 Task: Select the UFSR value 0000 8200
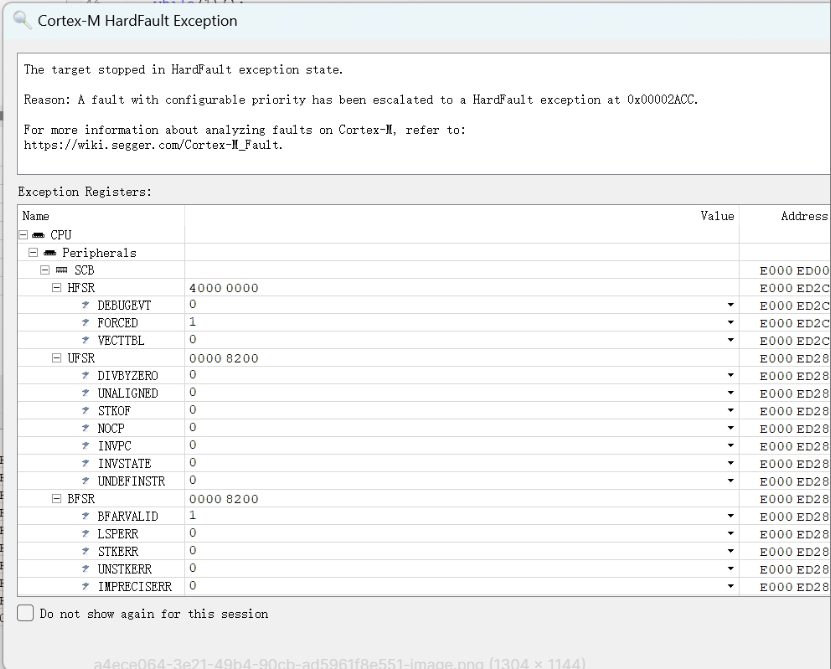point(224,358)
